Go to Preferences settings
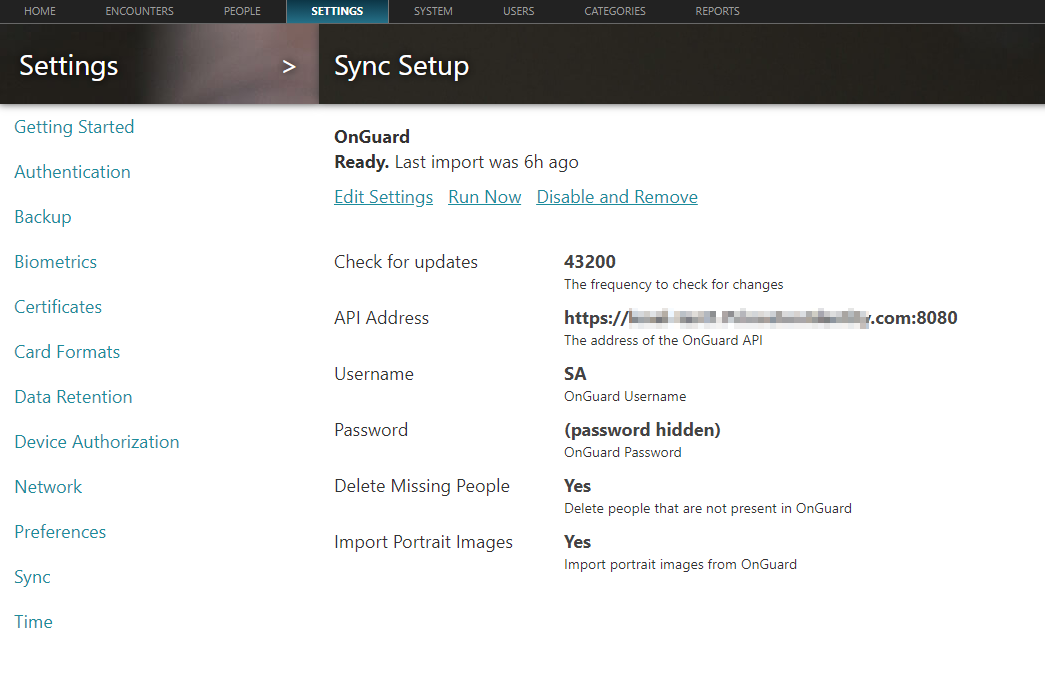Image resolution: width=1045 pixels, height=688 pixels. (x=60, y=532)
